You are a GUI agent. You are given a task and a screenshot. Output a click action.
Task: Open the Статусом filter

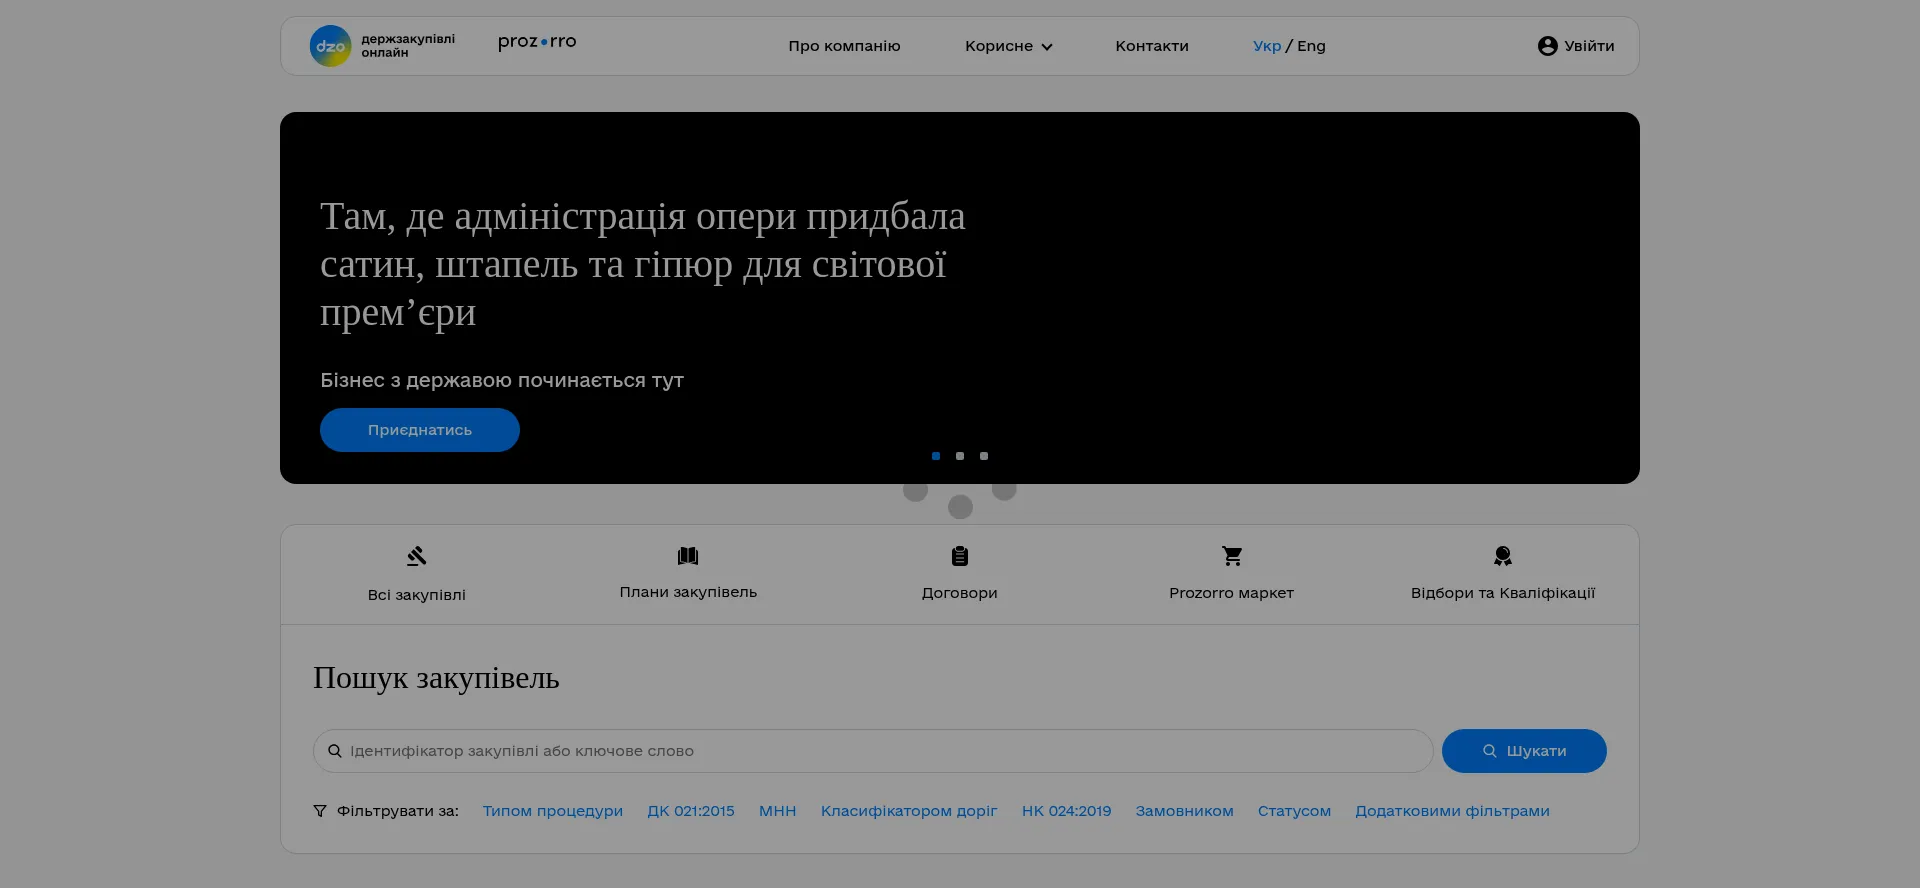pos(1294,811)
